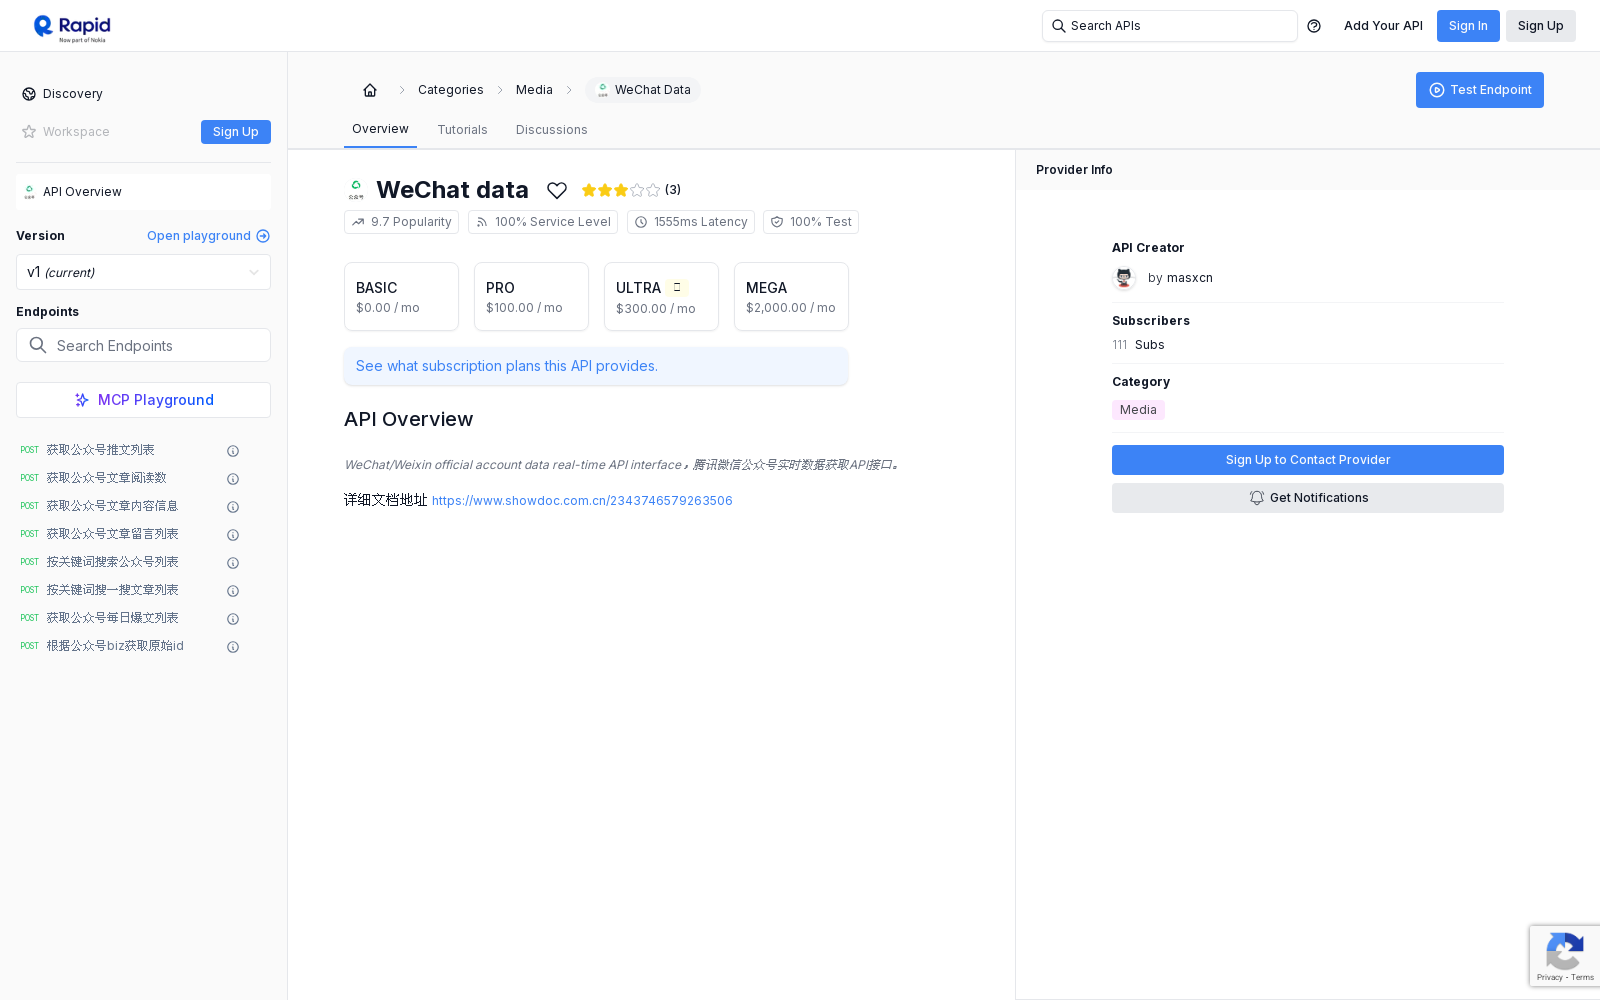Screen dimensions: 1600x1000
Task: Focus the Search Endpoints field
Action: tap(143, 345)
